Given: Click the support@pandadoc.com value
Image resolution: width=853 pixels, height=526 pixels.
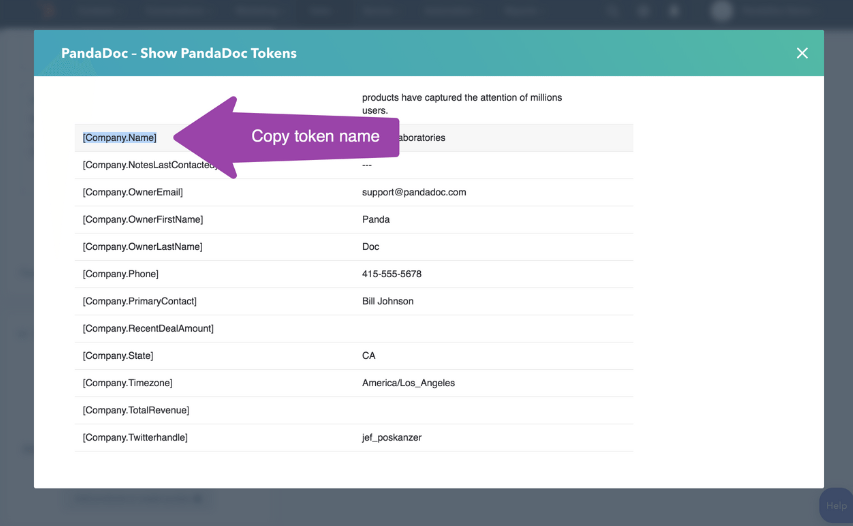Looking at the screenshot, I should (x=414, y=192).
